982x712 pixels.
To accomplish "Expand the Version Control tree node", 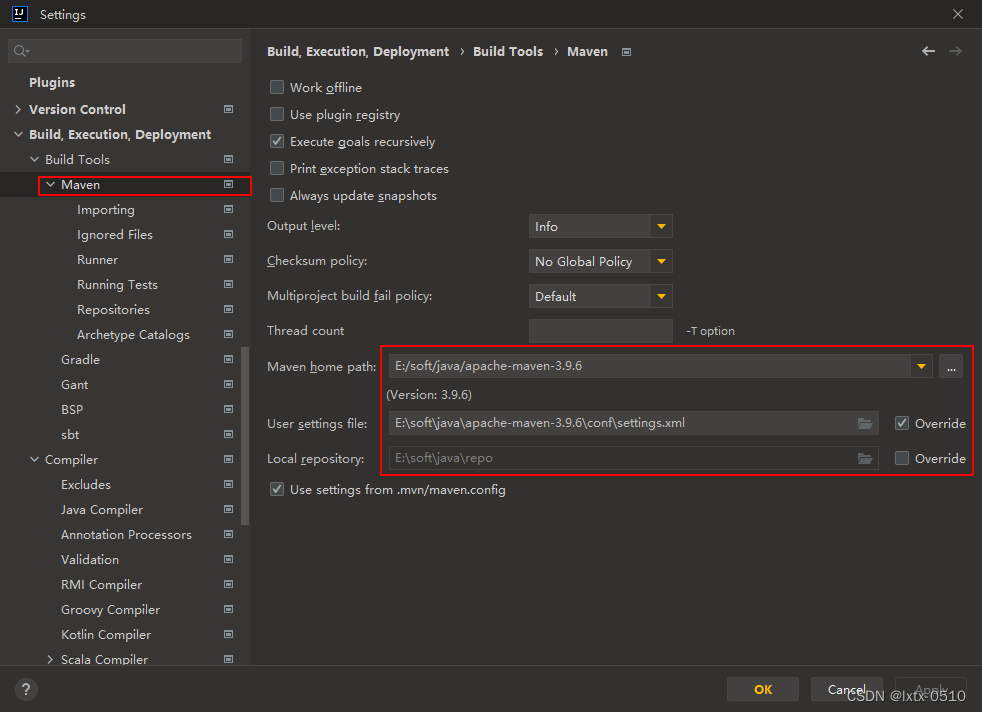I will tap(18, 109).
